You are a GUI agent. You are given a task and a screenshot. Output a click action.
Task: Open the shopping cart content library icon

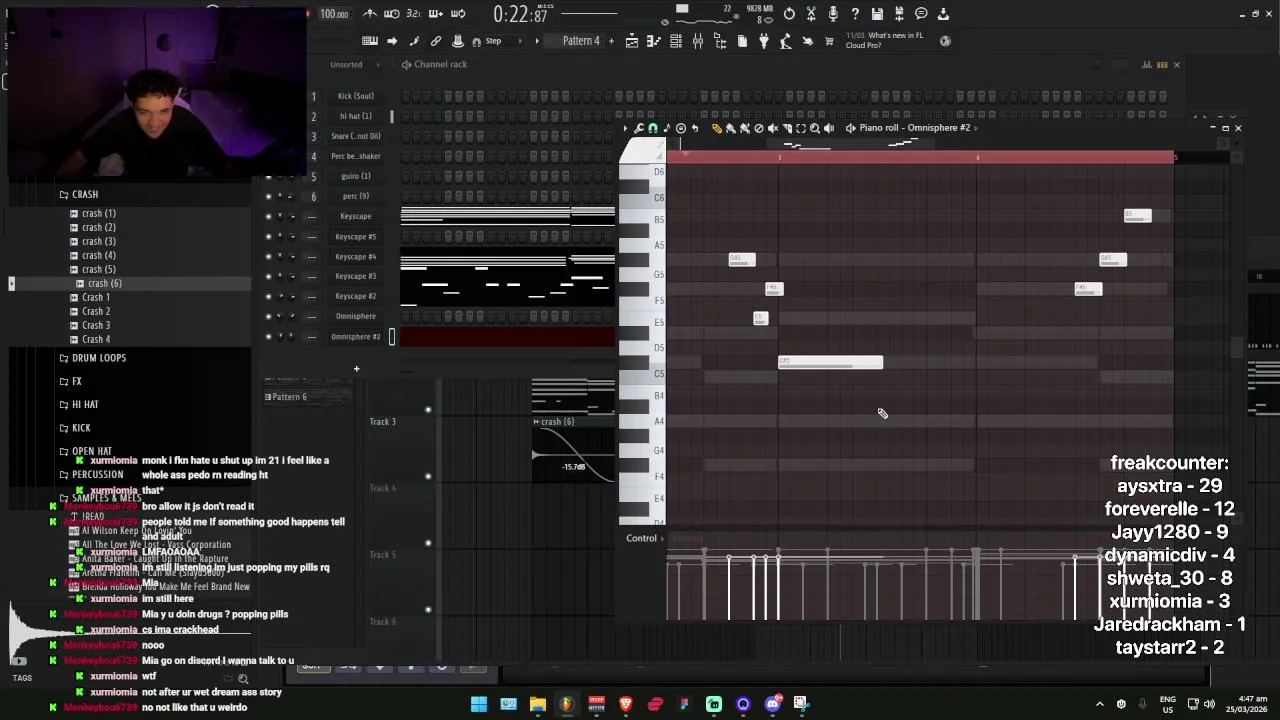tap(829, 41)
